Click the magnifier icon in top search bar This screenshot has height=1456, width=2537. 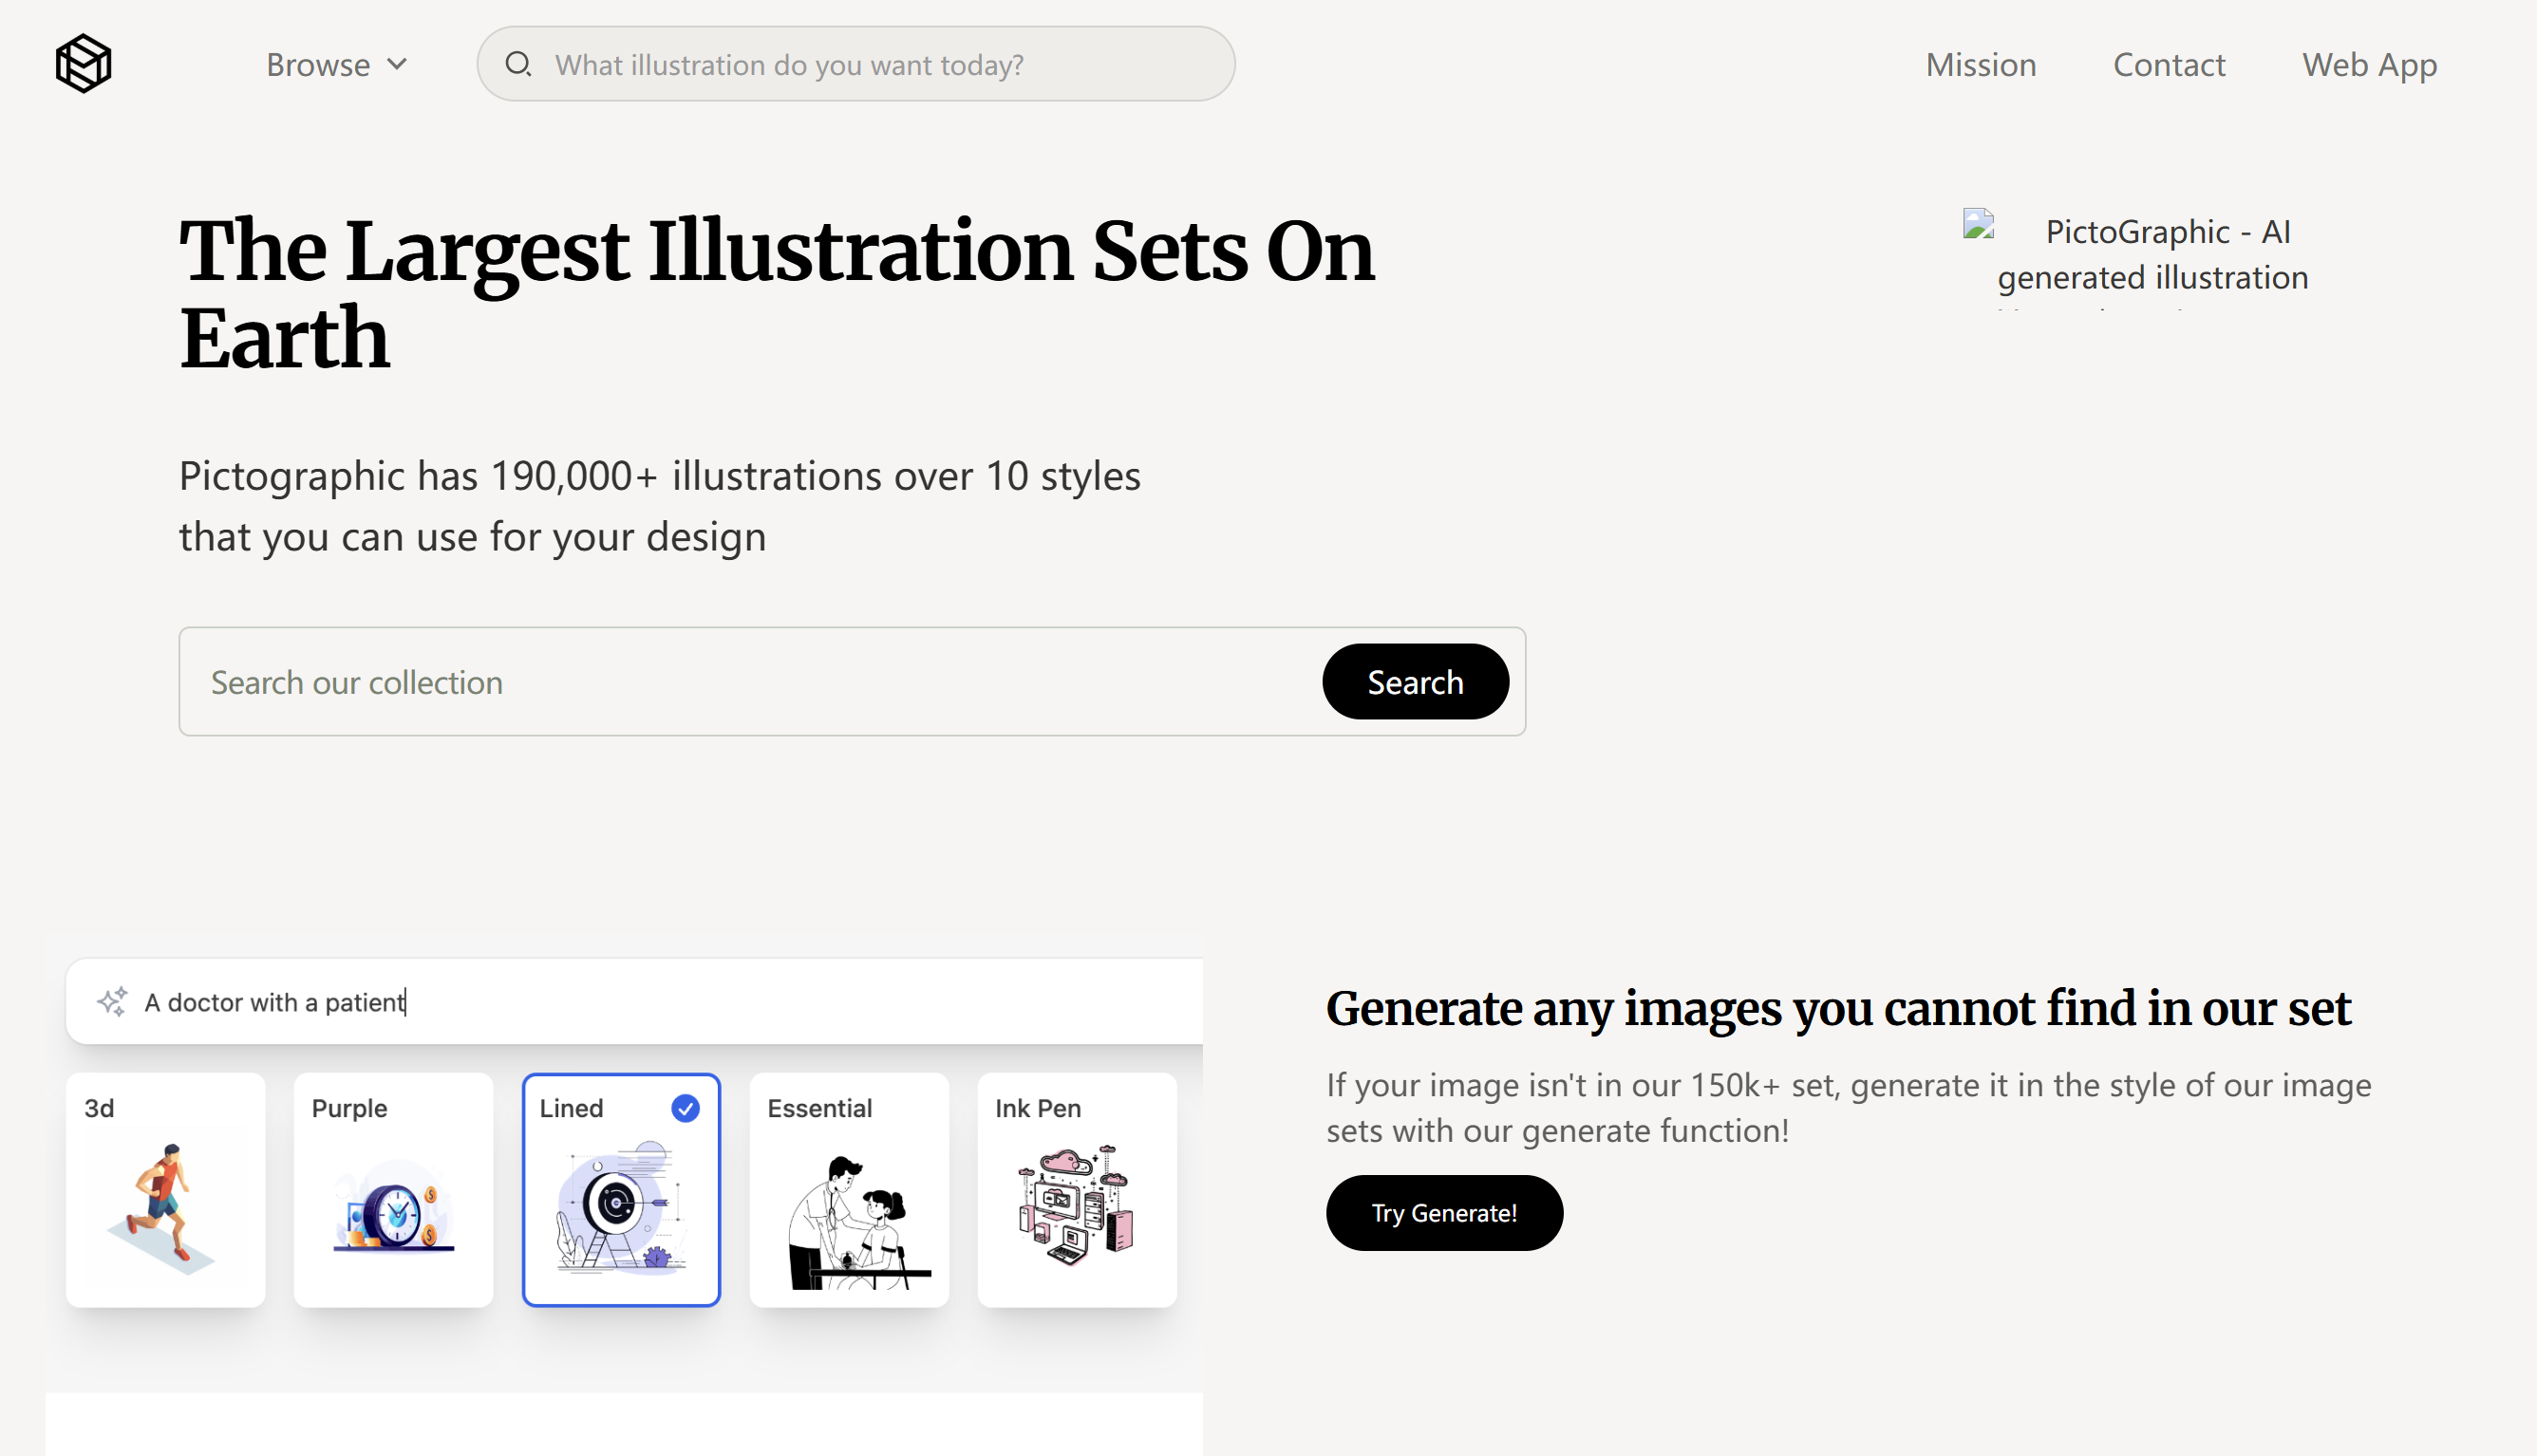517,64
